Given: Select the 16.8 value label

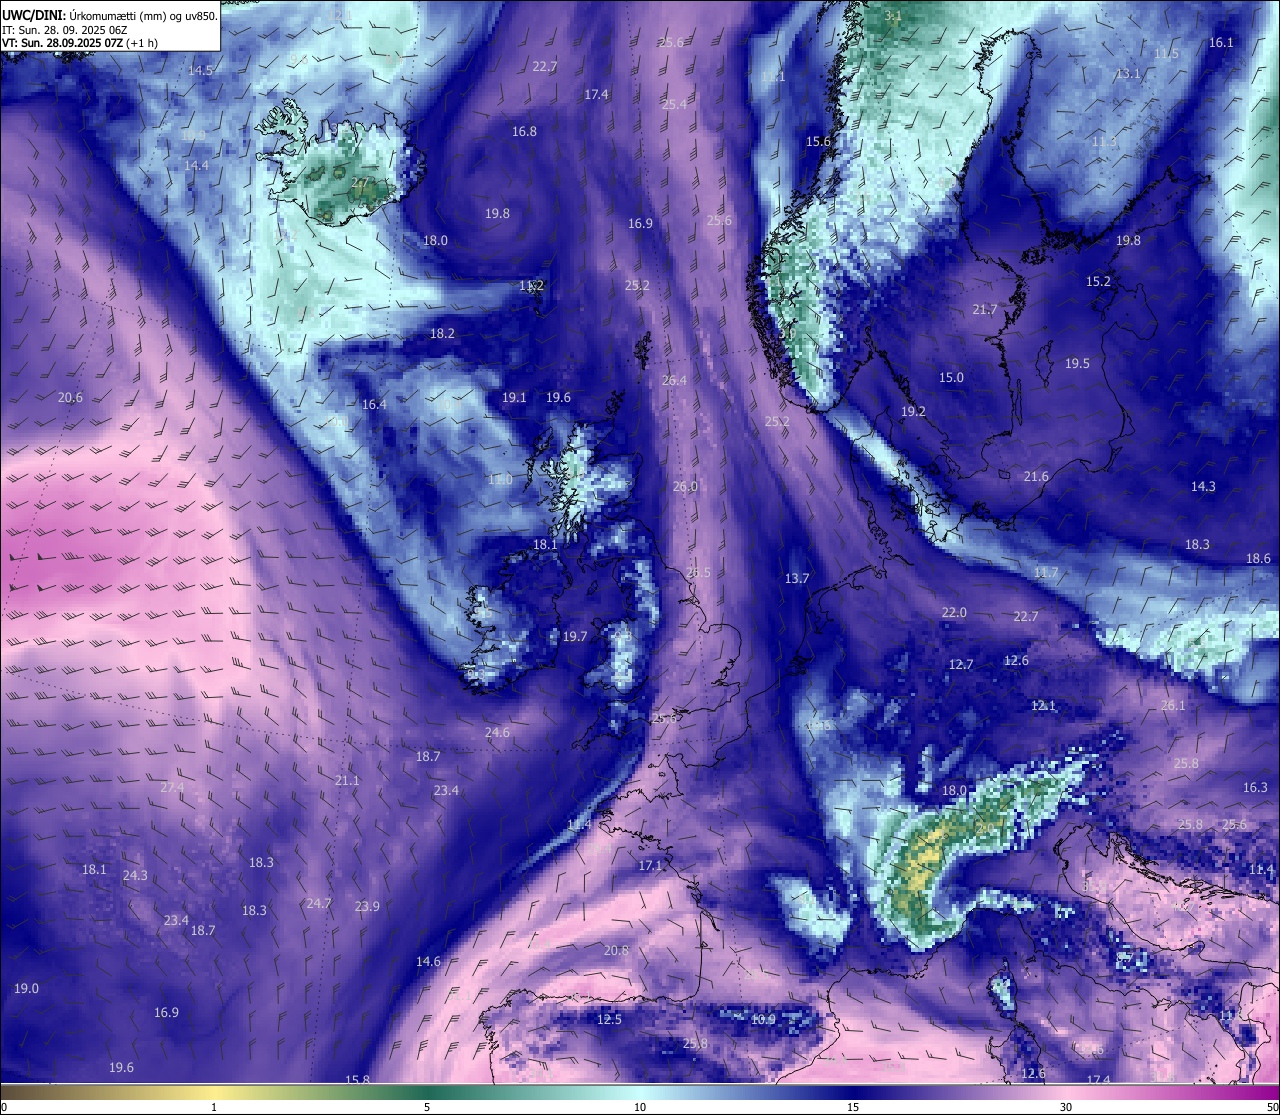Looking at the screenshot, I should pyautogui.click(x=524, y=131).
